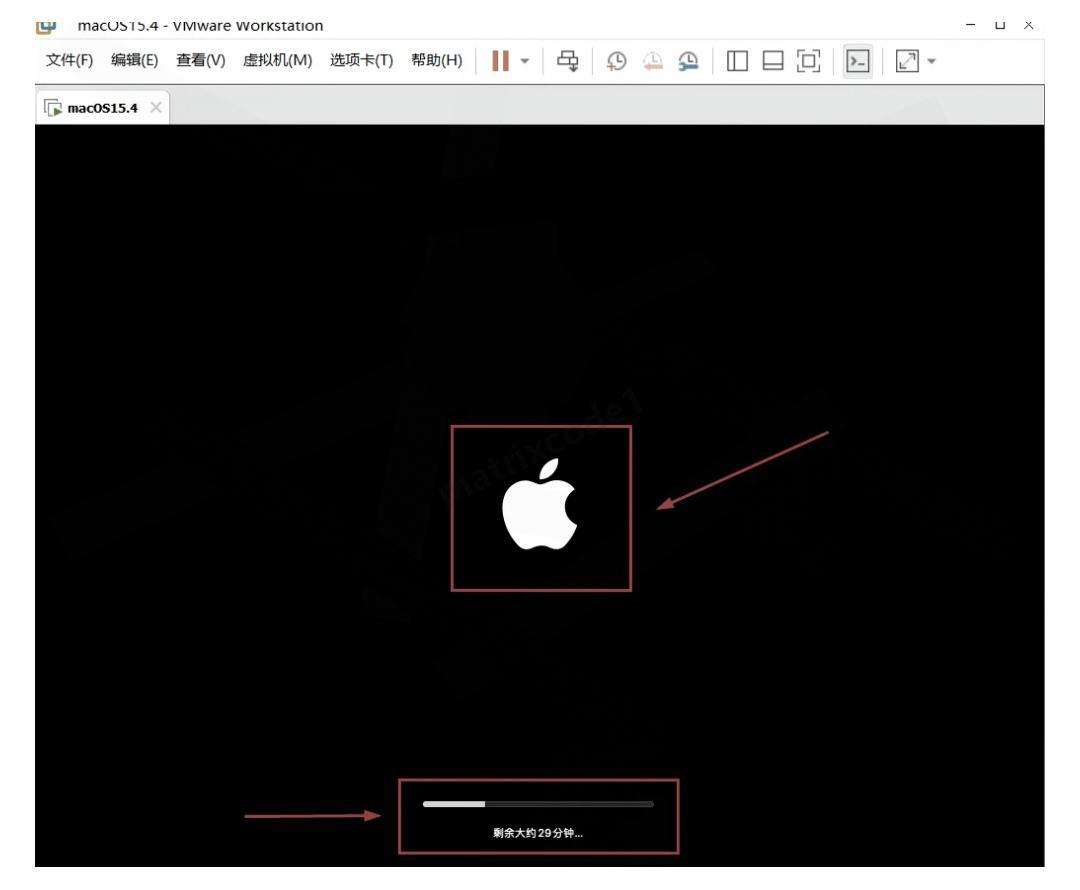Expand the stretch display dropdown arrow
The height and width of the screenshot is (890, 1080).
pyautogui.click(x=931, y=61)
